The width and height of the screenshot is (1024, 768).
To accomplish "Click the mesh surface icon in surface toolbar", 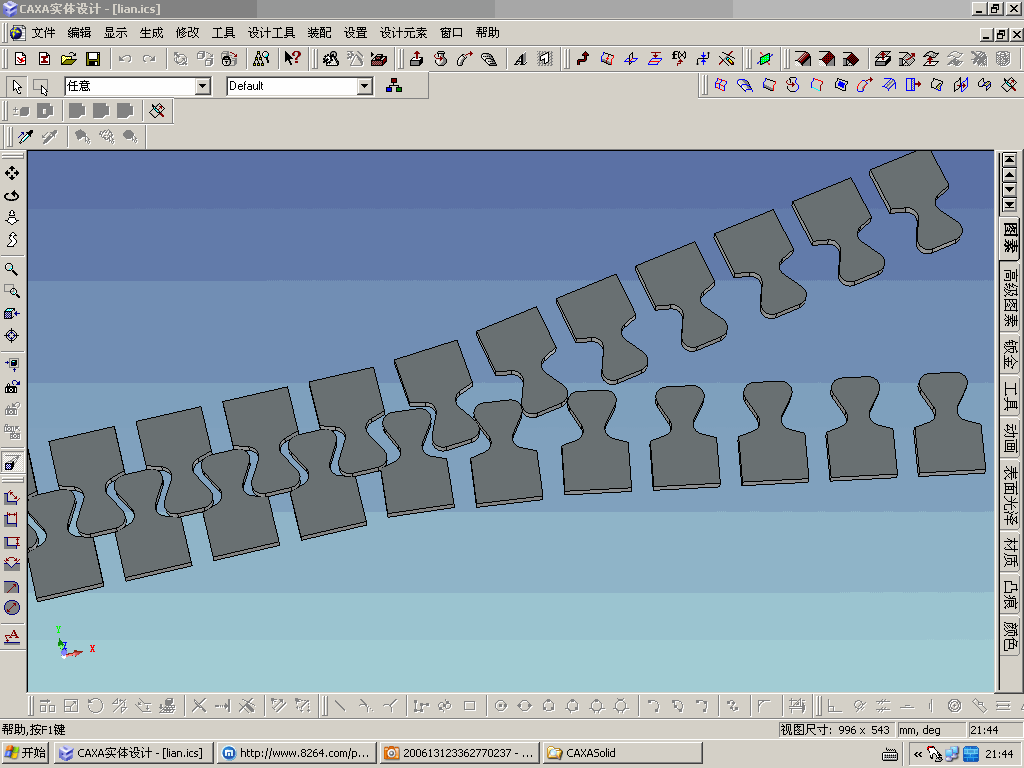I will [720, 85].
